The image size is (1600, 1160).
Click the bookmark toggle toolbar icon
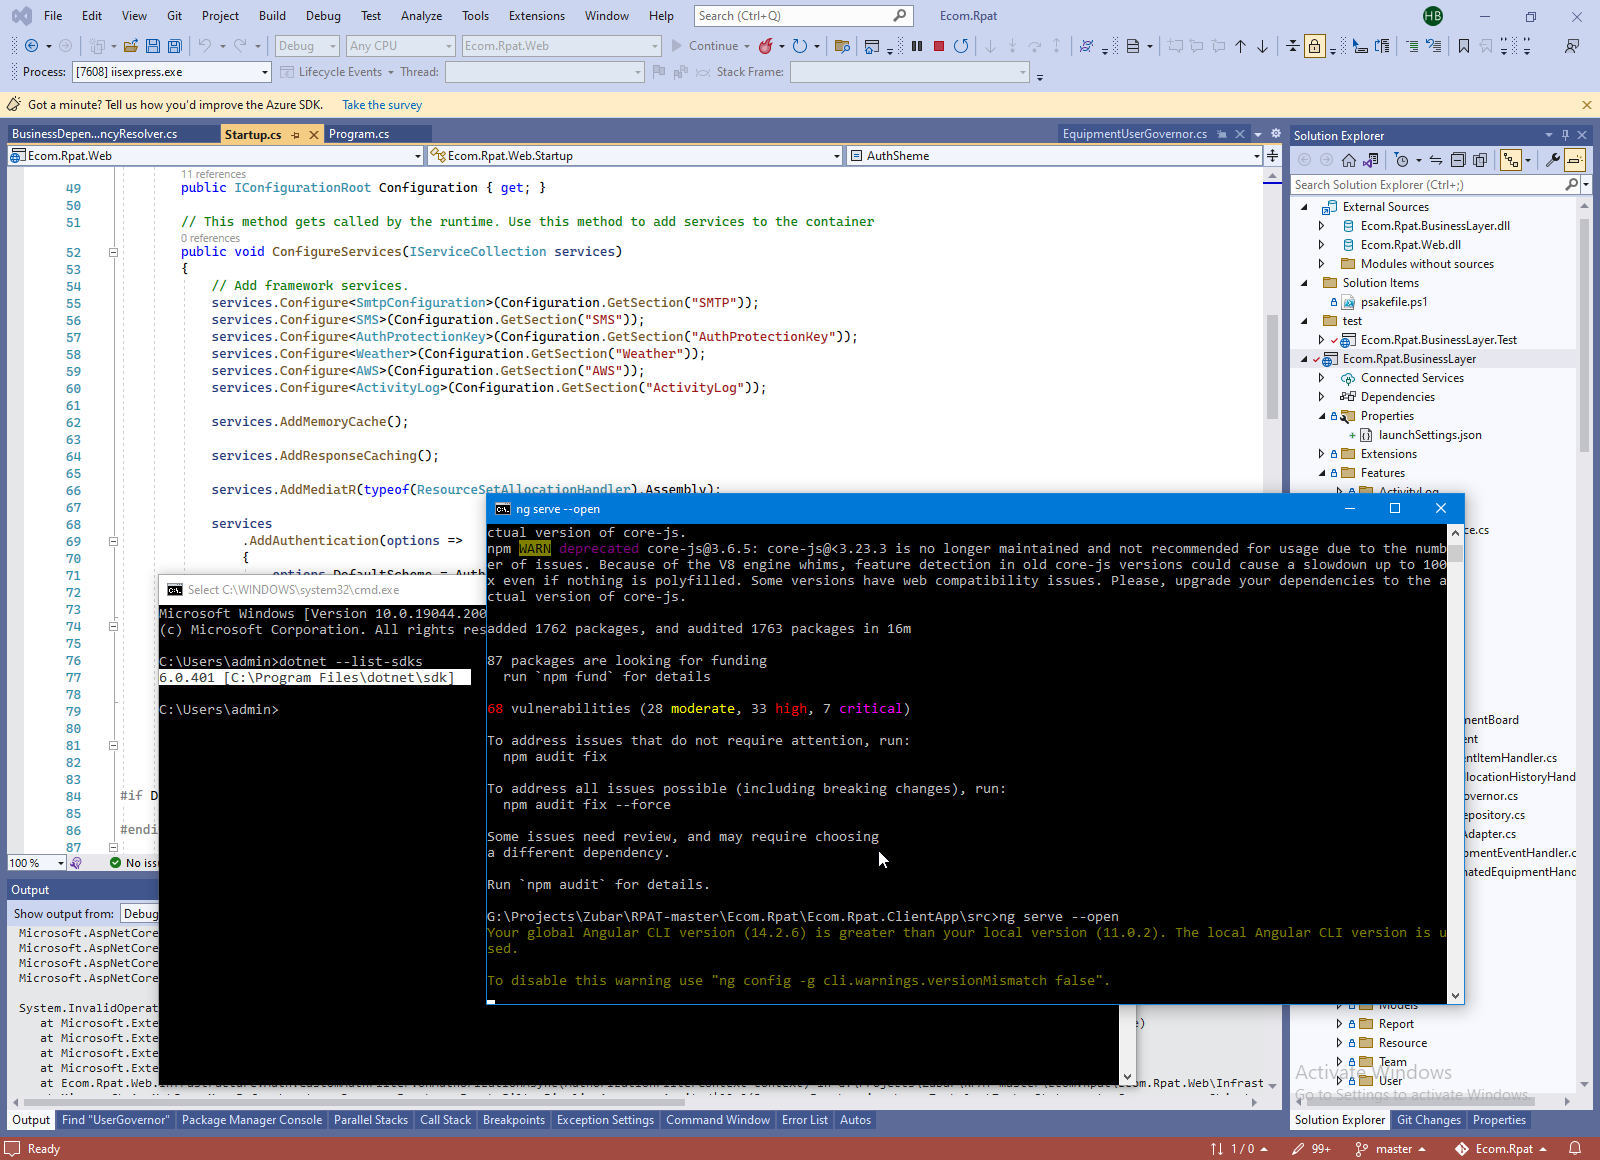[x=1464, y=46]
